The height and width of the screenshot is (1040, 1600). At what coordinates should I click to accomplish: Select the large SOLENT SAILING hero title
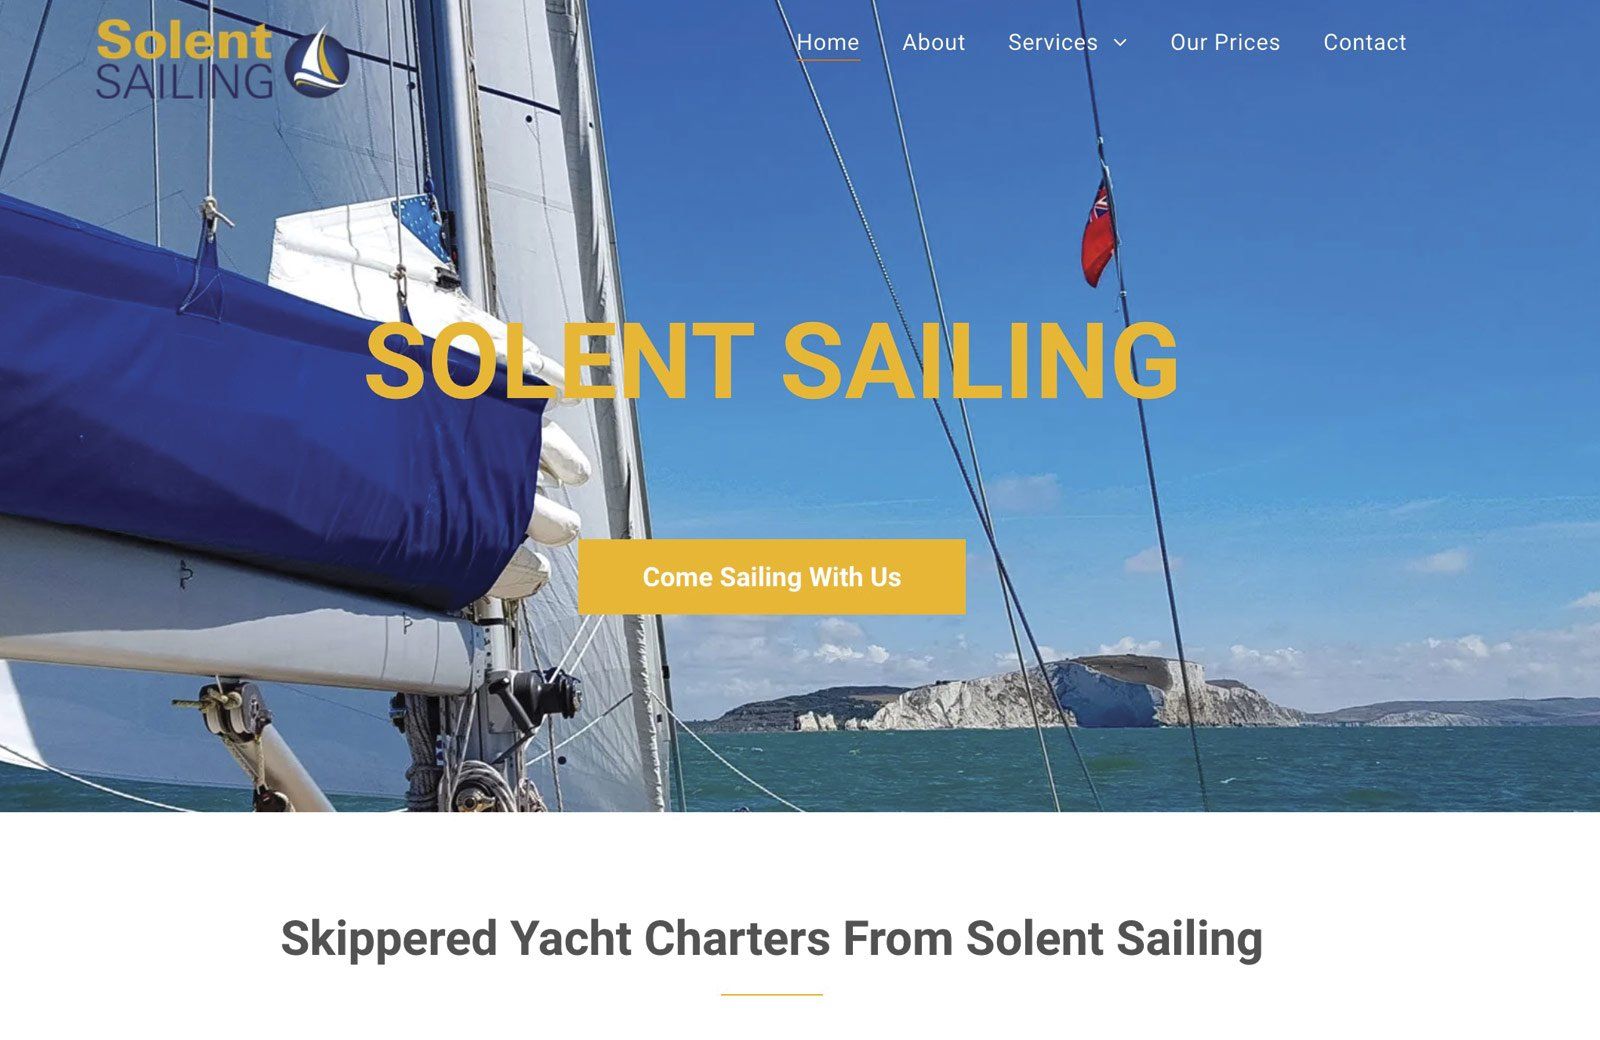tap(772, 361)
